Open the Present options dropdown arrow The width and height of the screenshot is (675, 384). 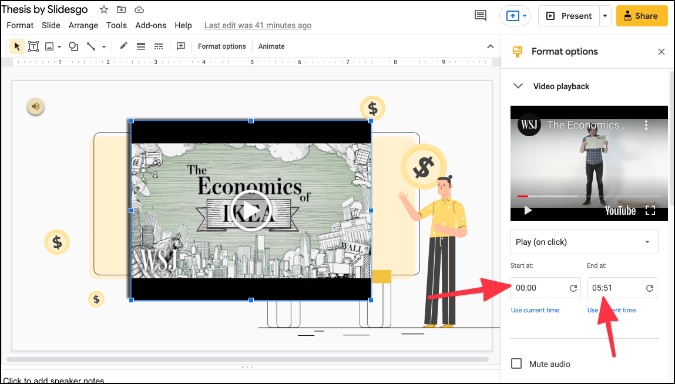(x=605, y=16)
